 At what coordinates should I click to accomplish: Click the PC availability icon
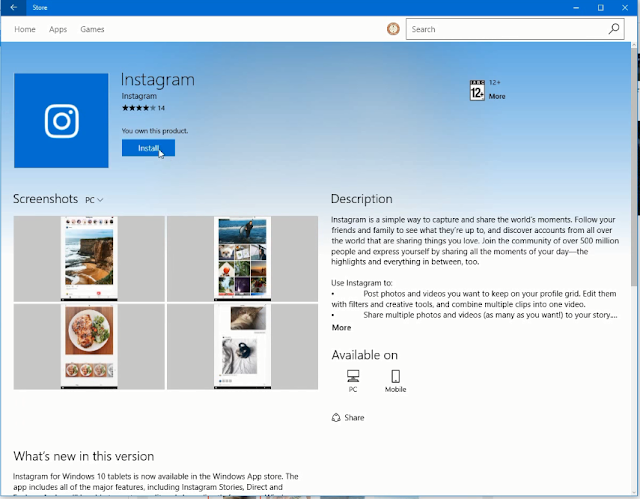353,381
